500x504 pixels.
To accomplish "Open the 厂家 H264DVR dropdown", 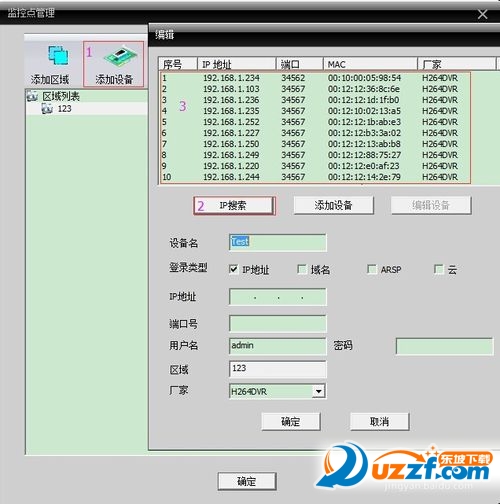I will click(318, 391).
